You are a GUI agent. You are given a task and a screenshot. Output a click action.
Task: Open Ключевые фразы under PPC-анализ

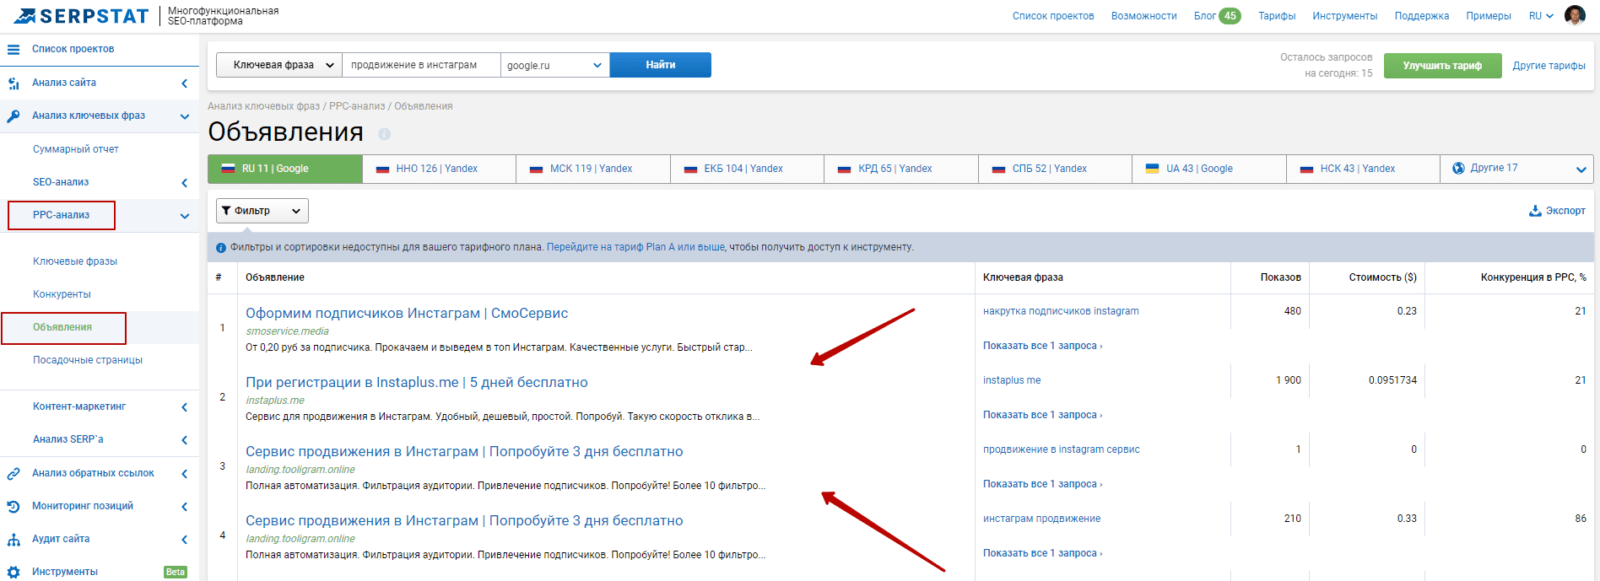coord(75,261)
